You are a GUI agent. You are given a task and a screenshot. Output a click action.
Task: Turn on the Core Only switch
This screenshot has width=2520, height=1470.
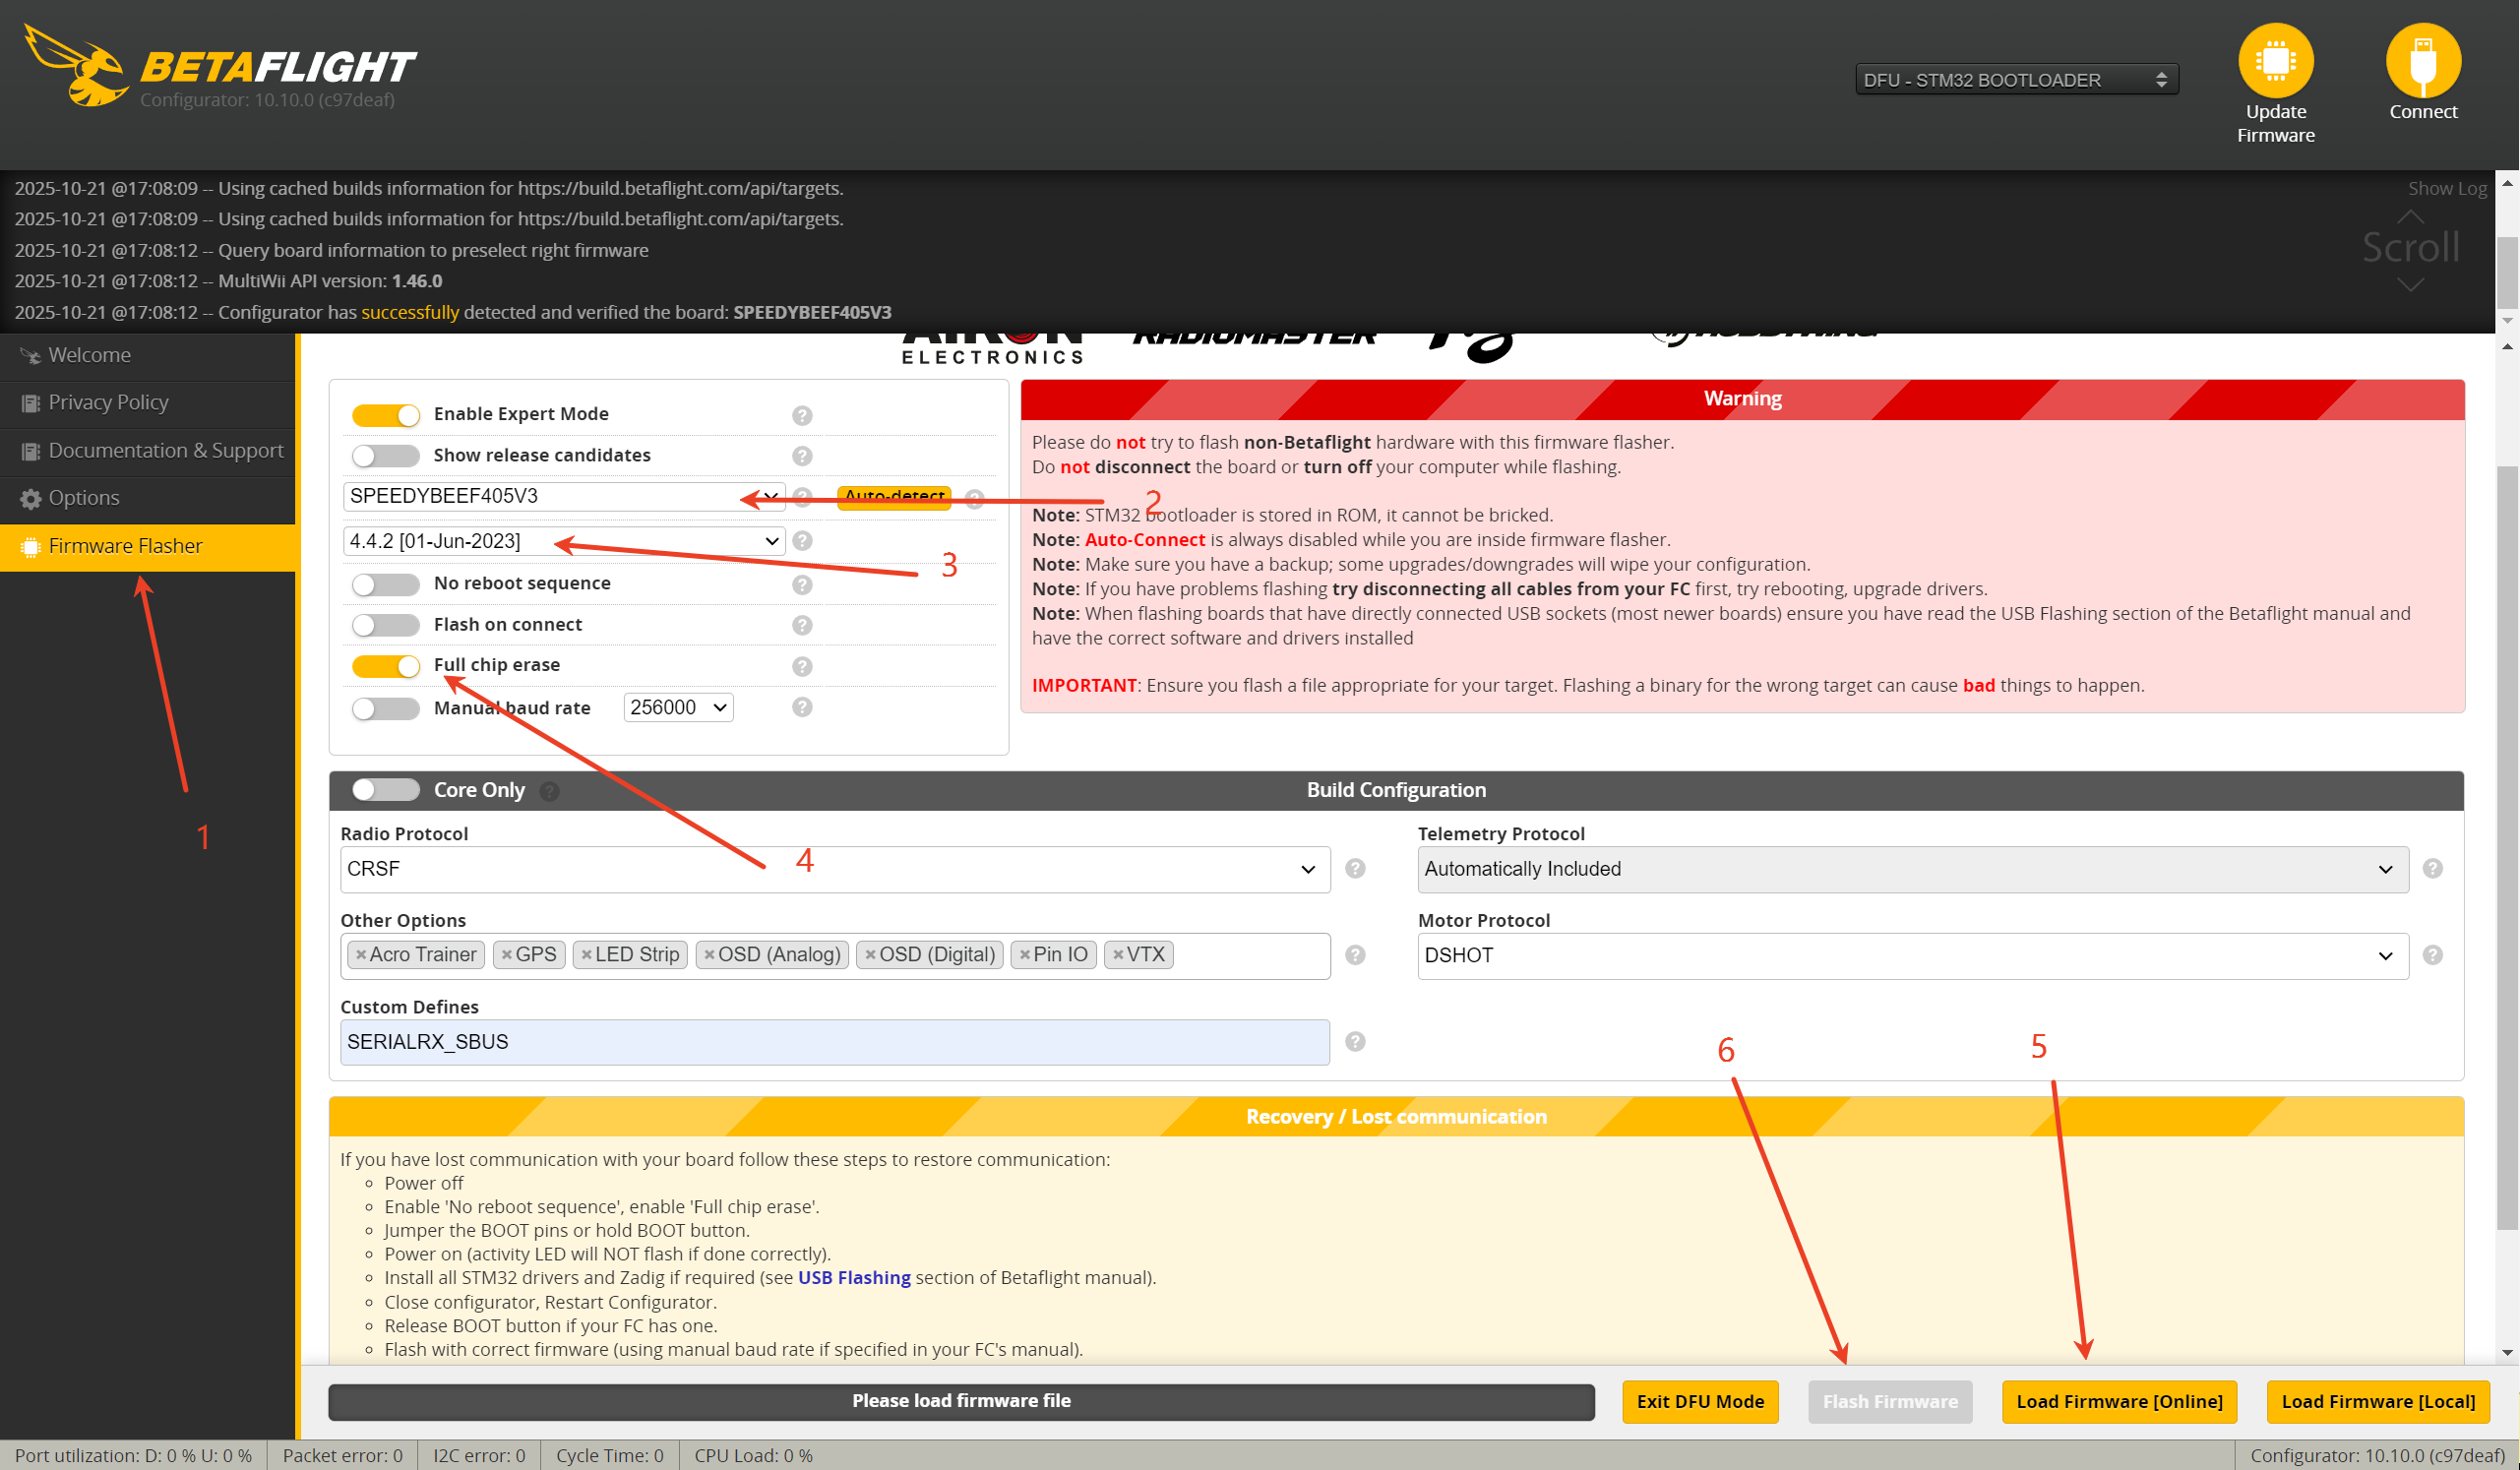click(386, 790)
